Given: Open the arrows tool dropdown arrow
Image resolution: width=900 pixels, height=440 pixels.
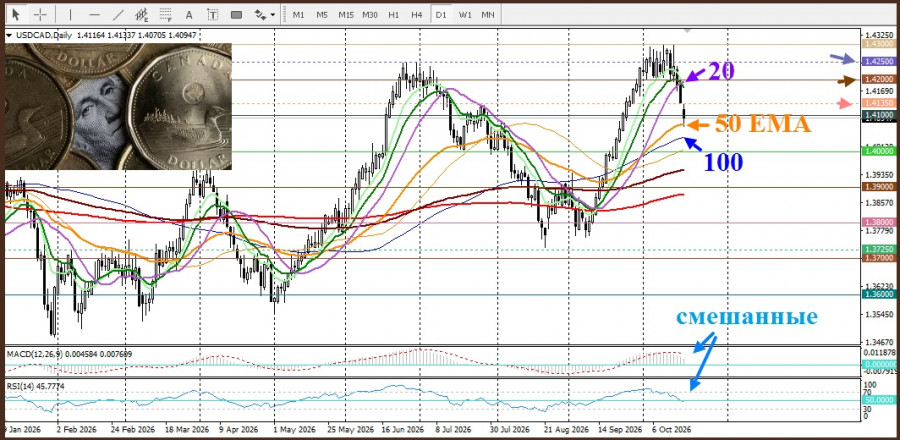Looking at the screenshot, I should pyautogui.click(x=273, y=15).
